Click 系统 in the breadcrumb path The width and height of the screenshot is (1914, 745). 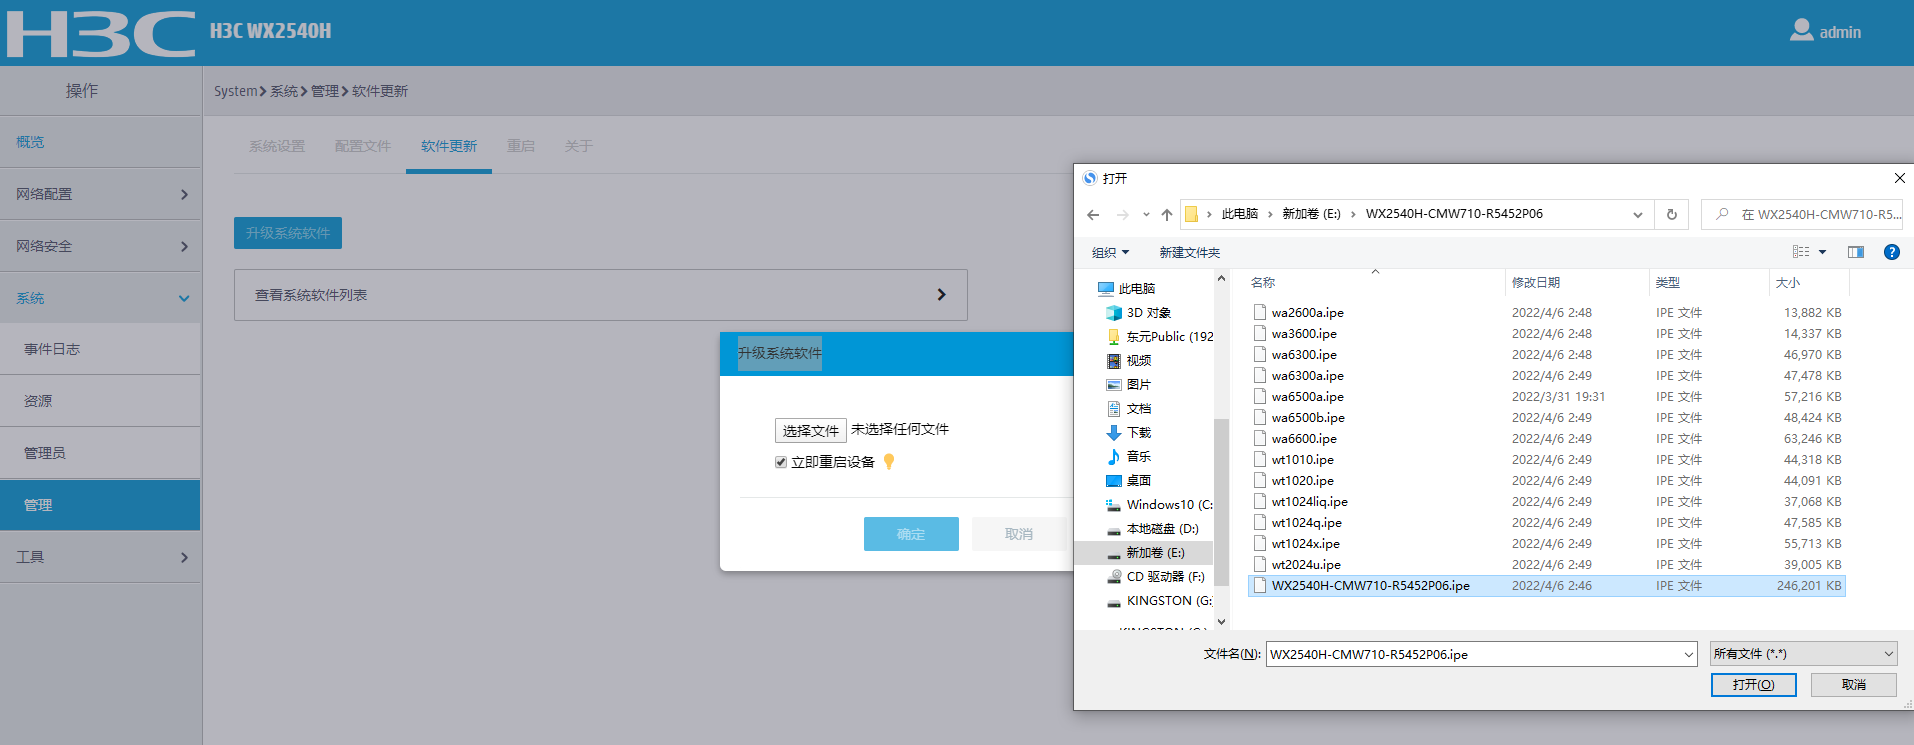coord(284,91)
